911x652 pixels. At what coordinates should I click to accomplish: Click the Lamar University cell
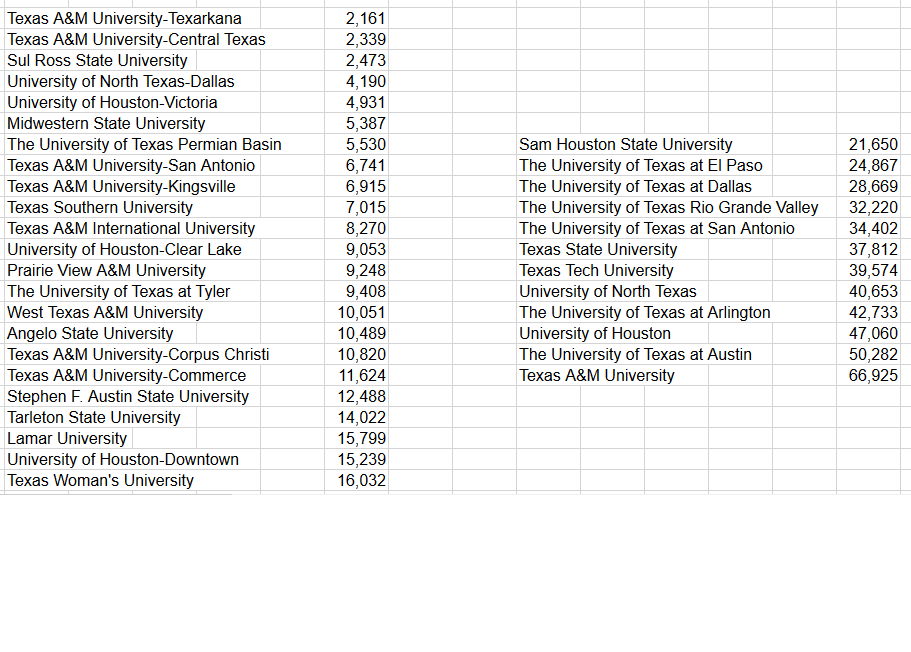[x=67, y=439]
